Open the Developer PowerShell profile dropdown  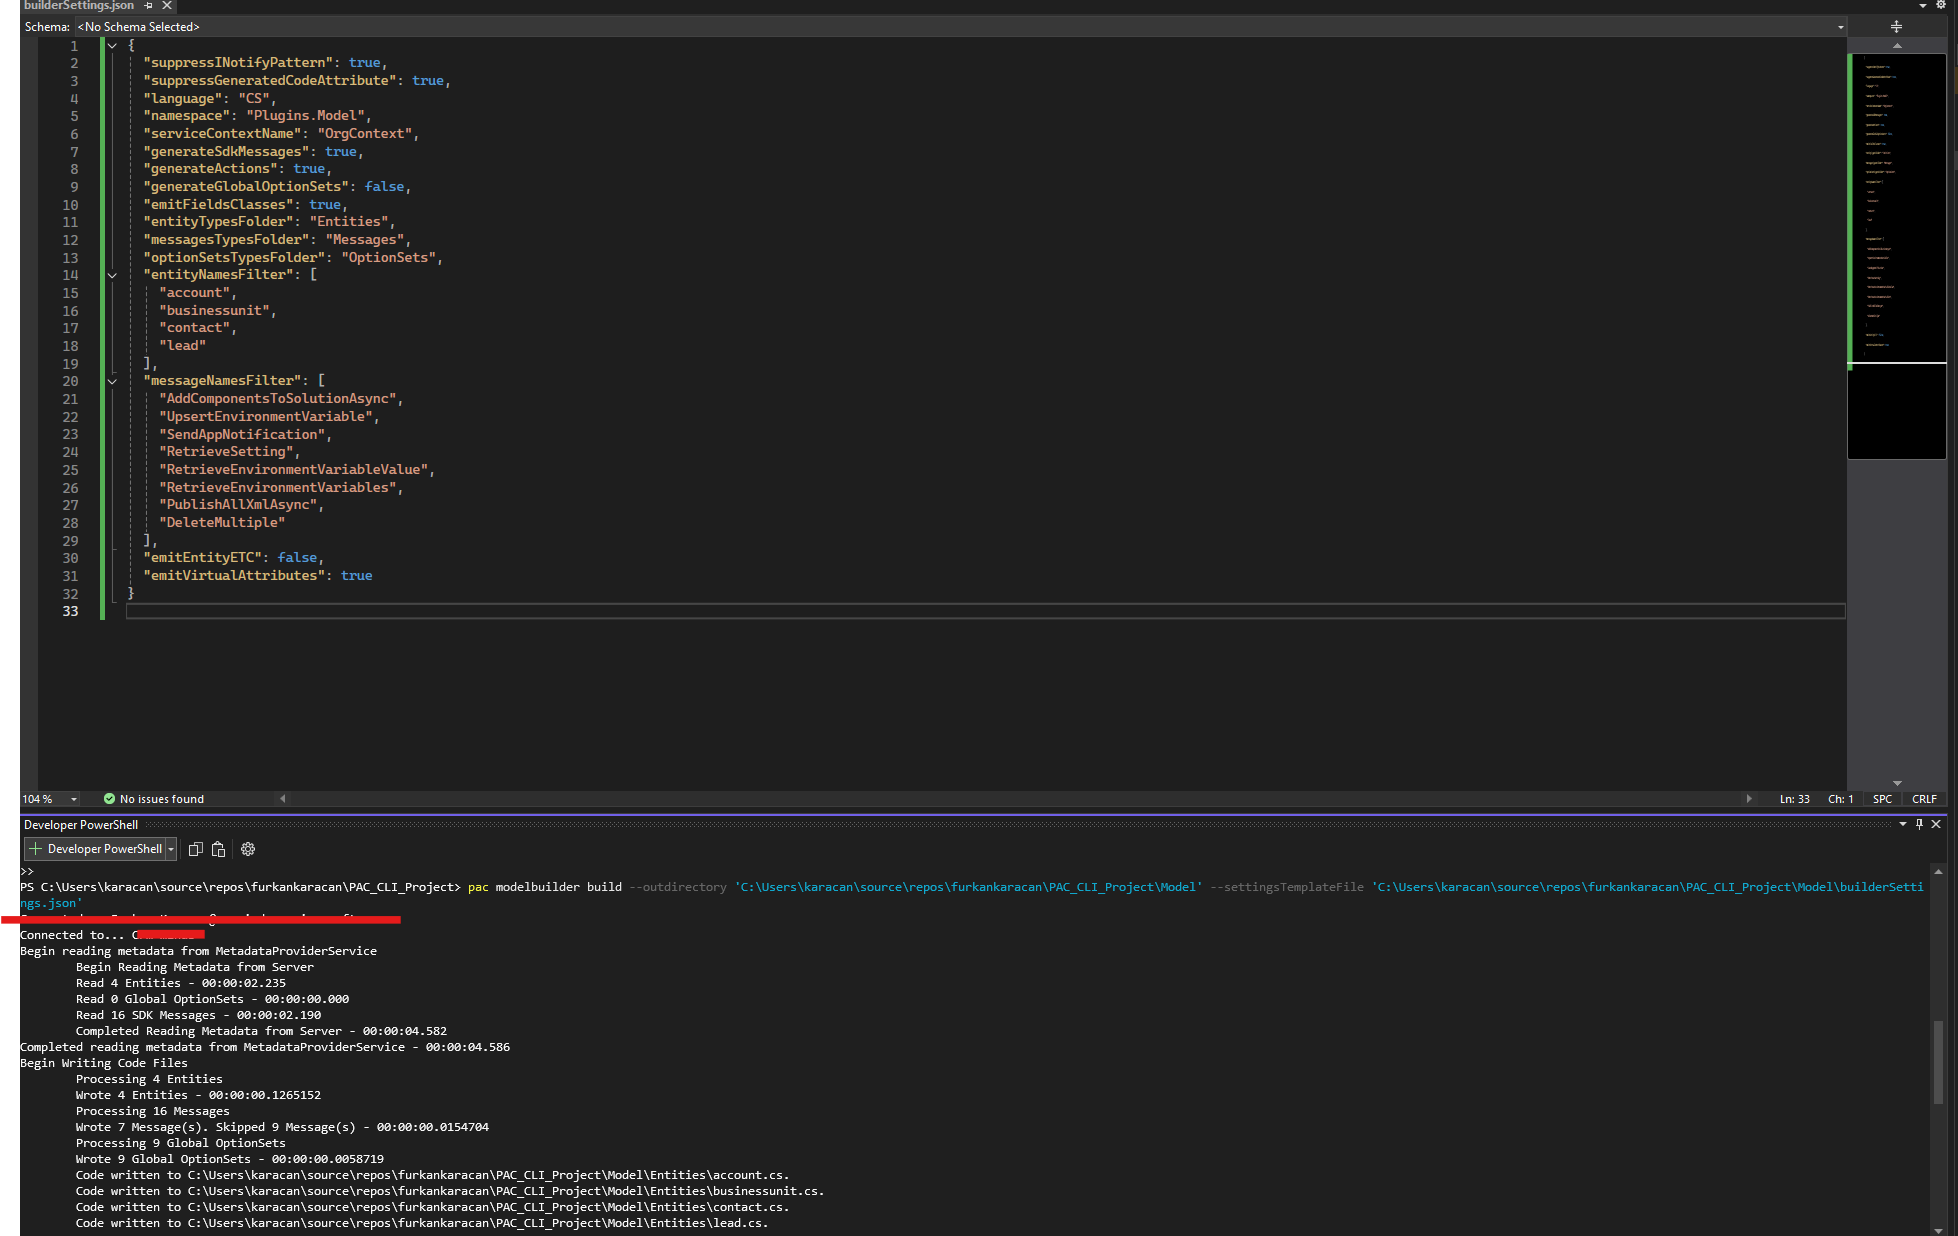click(x=170, y=848)
